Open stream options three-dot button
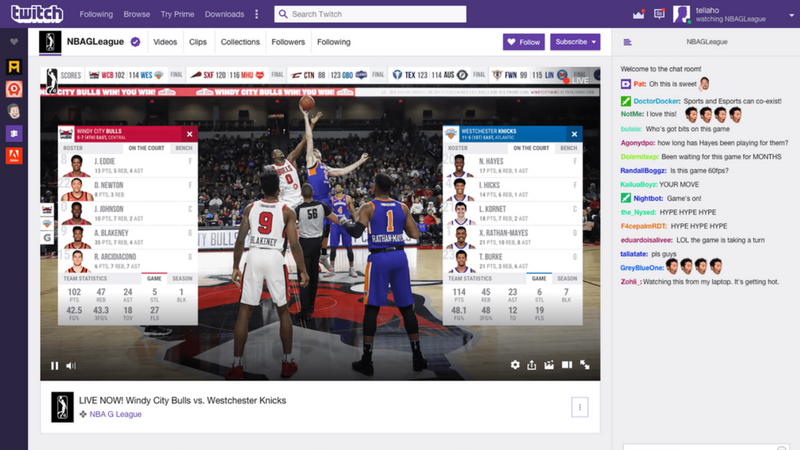 580,407
